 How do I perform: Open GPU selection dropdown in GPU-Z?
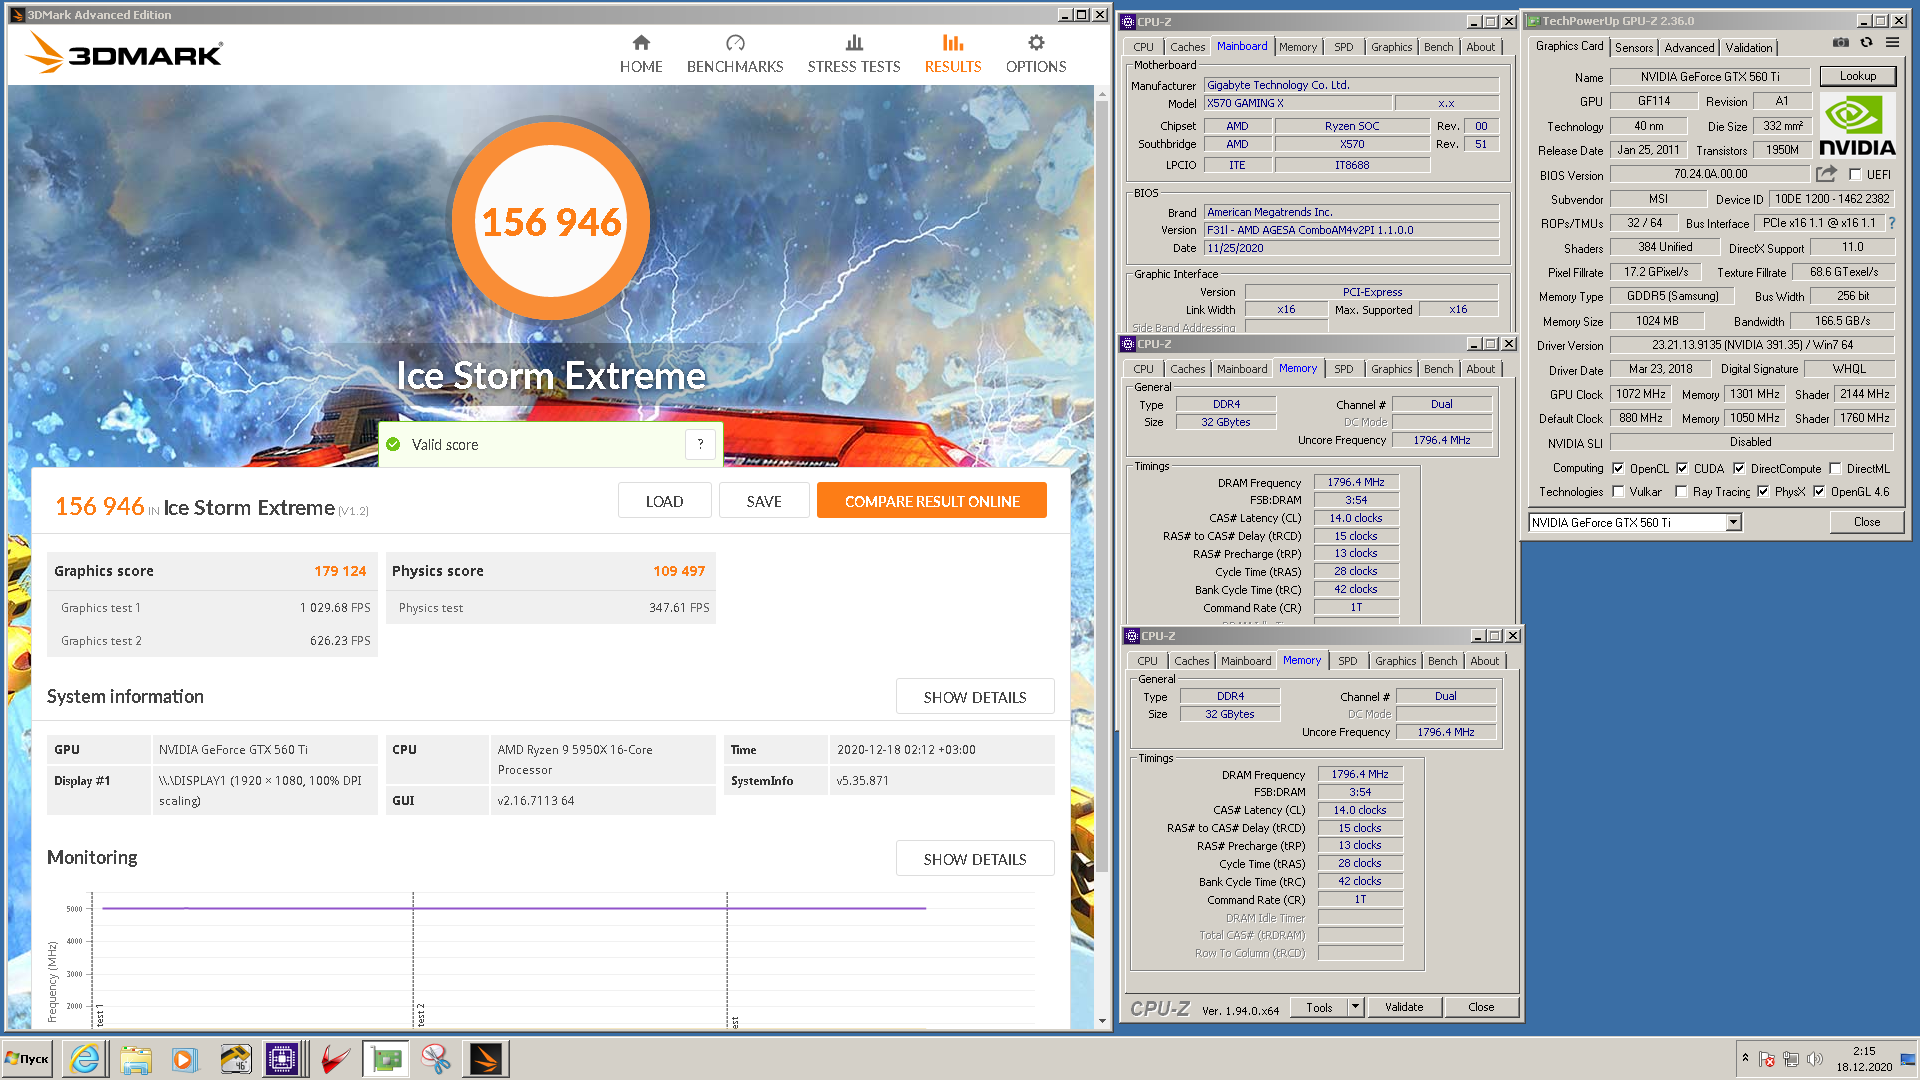click(x=1733, y=522)
